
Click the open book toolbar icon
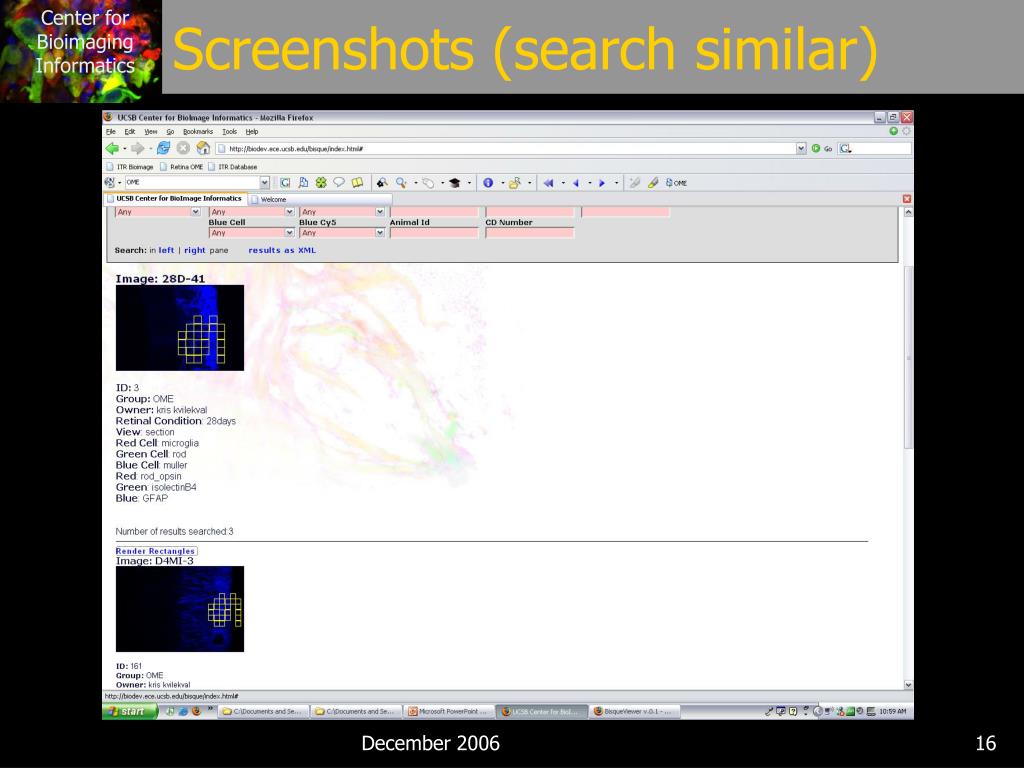pyautogui.click(x=357, y=183)
